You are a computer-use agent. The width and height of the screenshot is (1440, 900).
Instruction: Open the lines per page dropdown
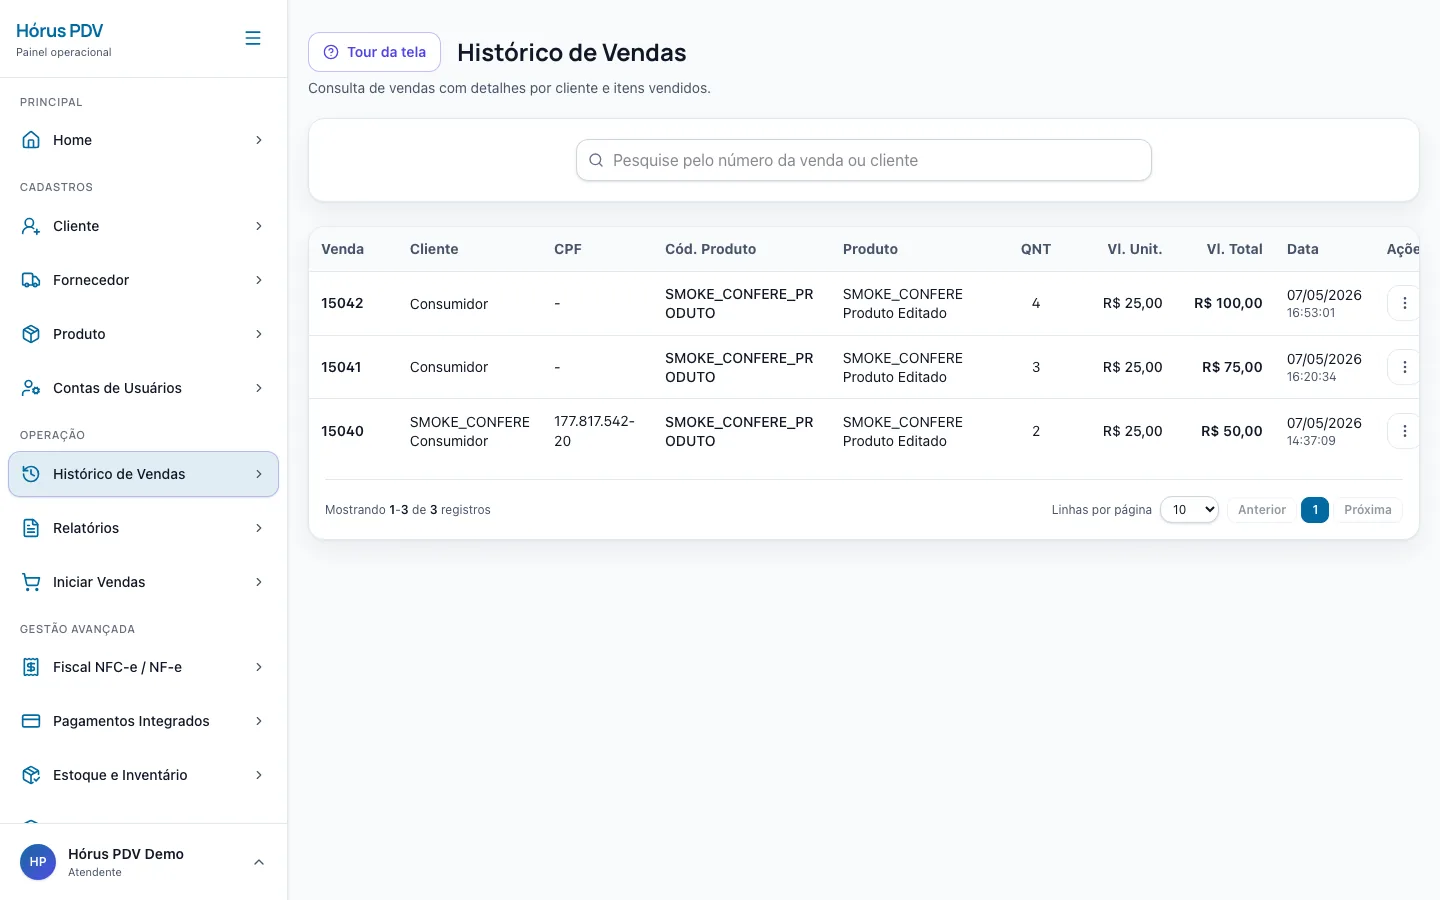[1189, 509]
